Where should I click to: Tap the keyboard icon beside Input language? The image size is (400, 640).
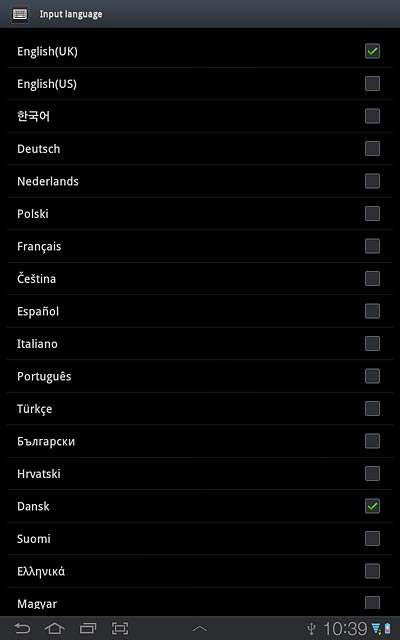coord(20,14)
